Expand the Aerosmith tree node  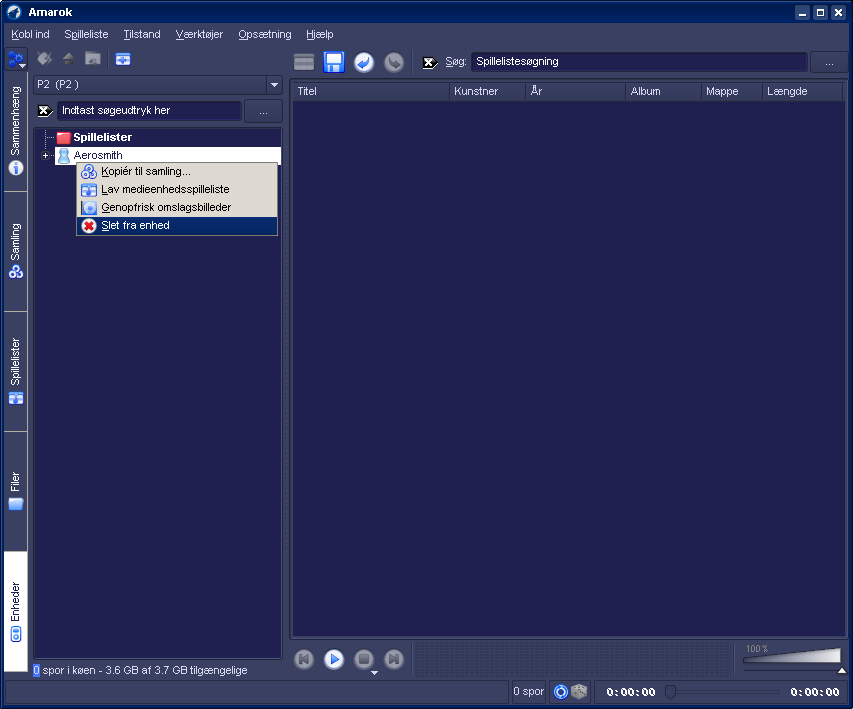point(46,156)
